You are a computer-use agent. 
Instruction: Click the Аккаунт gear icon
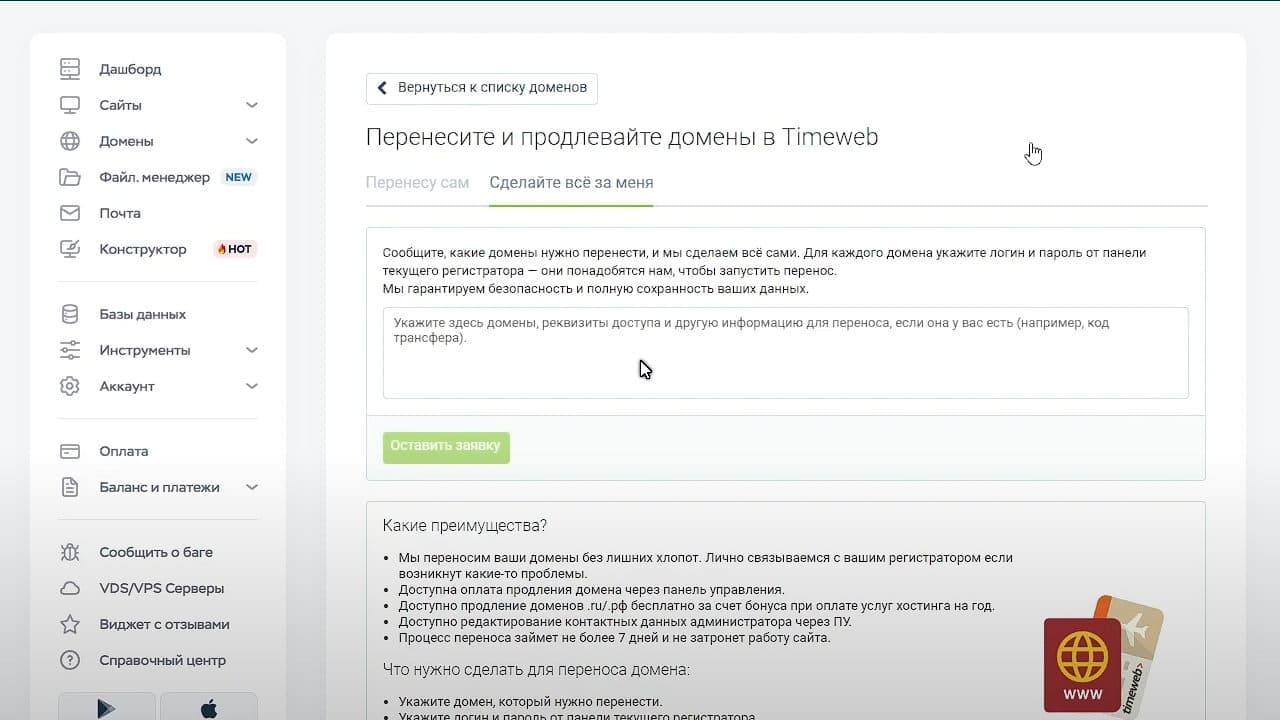(70, 386)
